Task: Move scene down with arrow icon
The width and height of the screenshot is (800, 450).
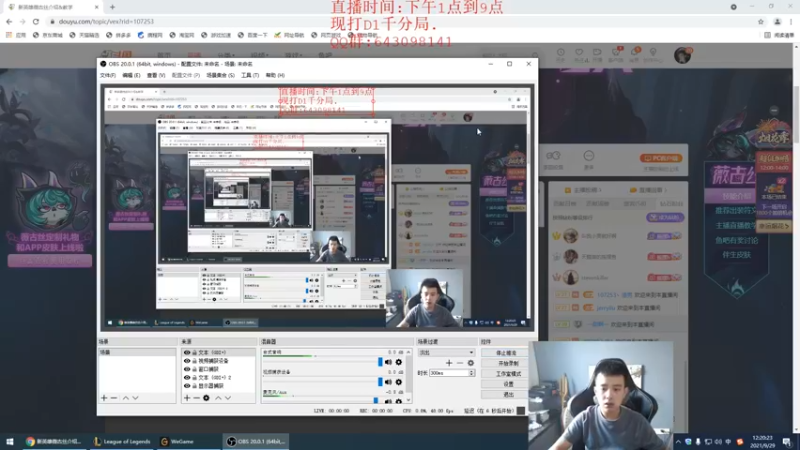Action: [135, 397]
